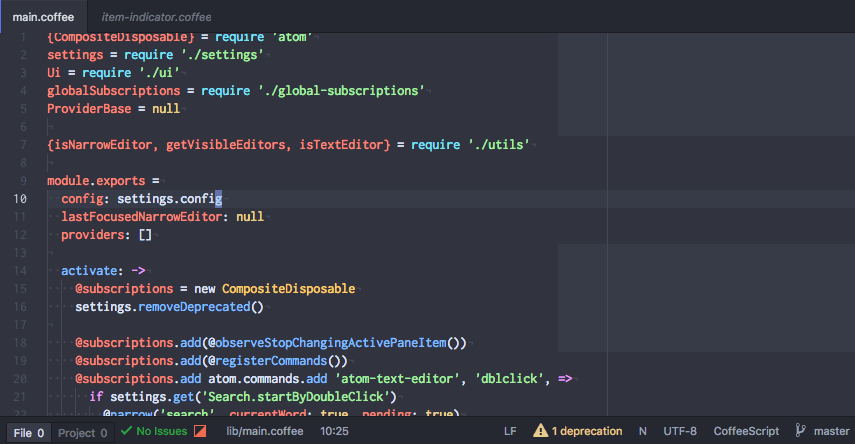Click the git branch icon
Viewport: 855px width, 444px height.
pos(800,430)
